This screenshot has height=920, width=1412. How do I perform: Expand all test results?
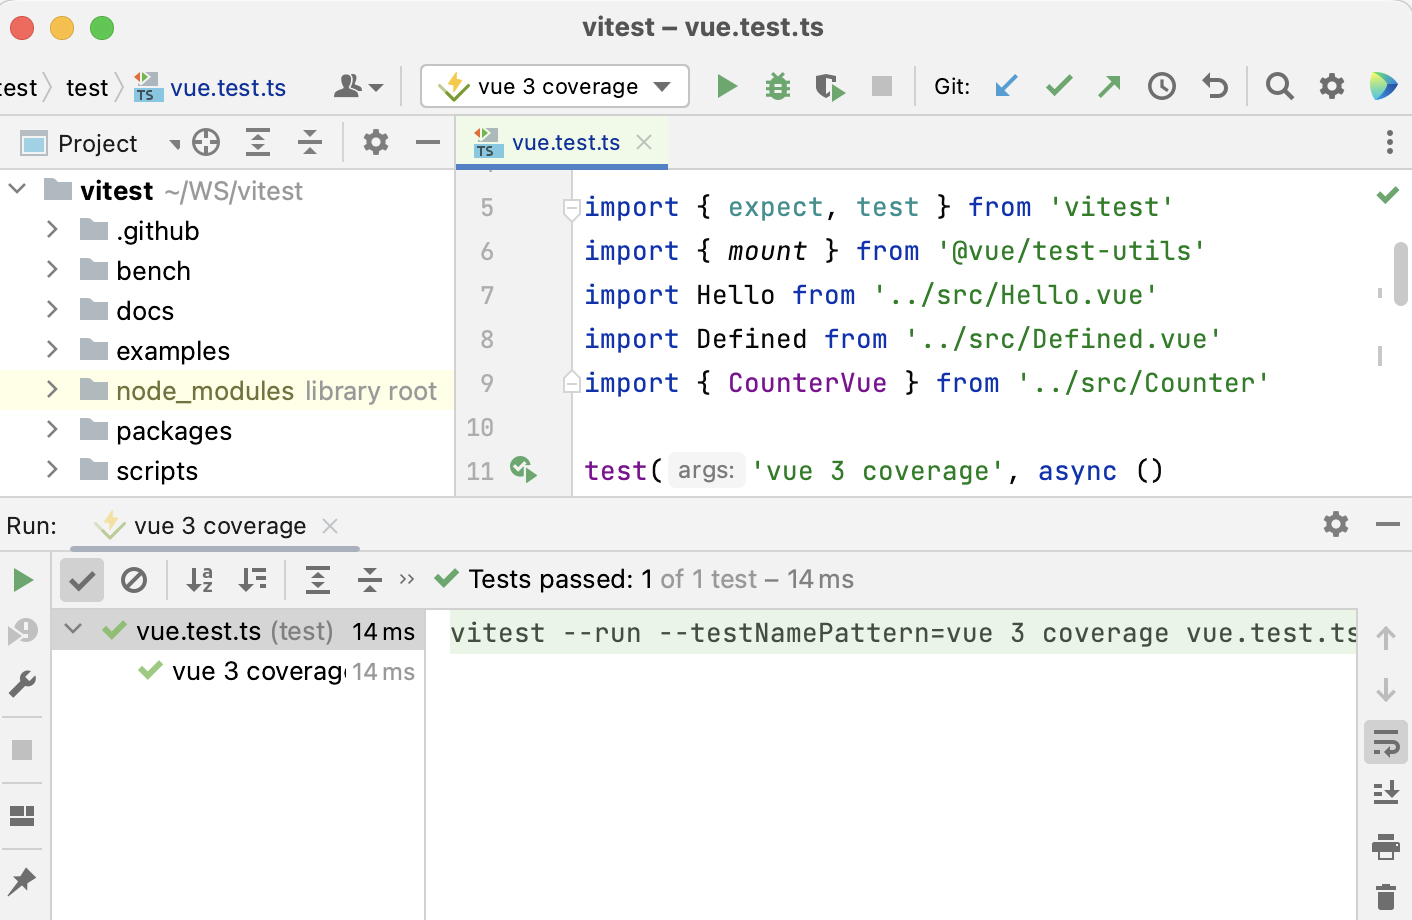[318, 580]
